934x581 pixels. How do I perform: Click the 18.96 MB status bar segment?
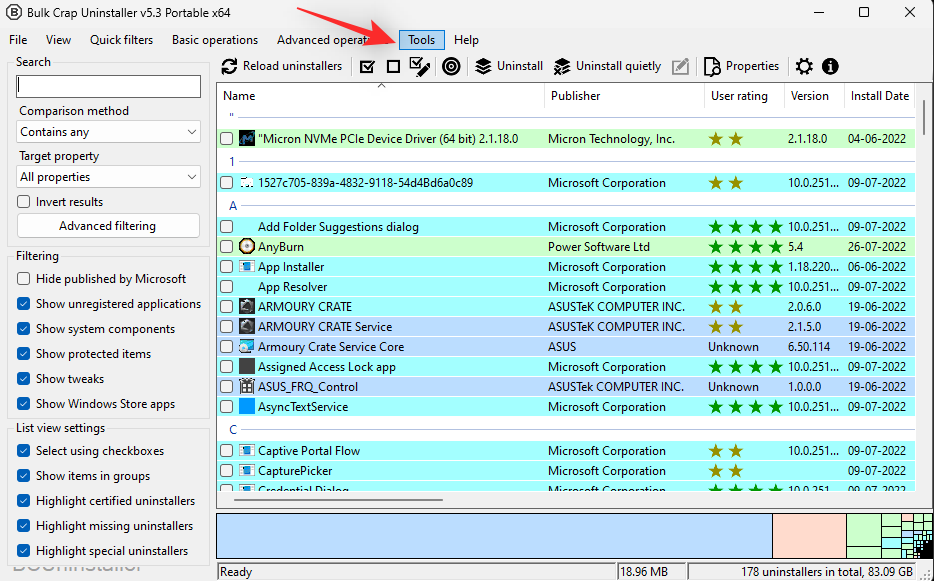[x=651, y=571]
